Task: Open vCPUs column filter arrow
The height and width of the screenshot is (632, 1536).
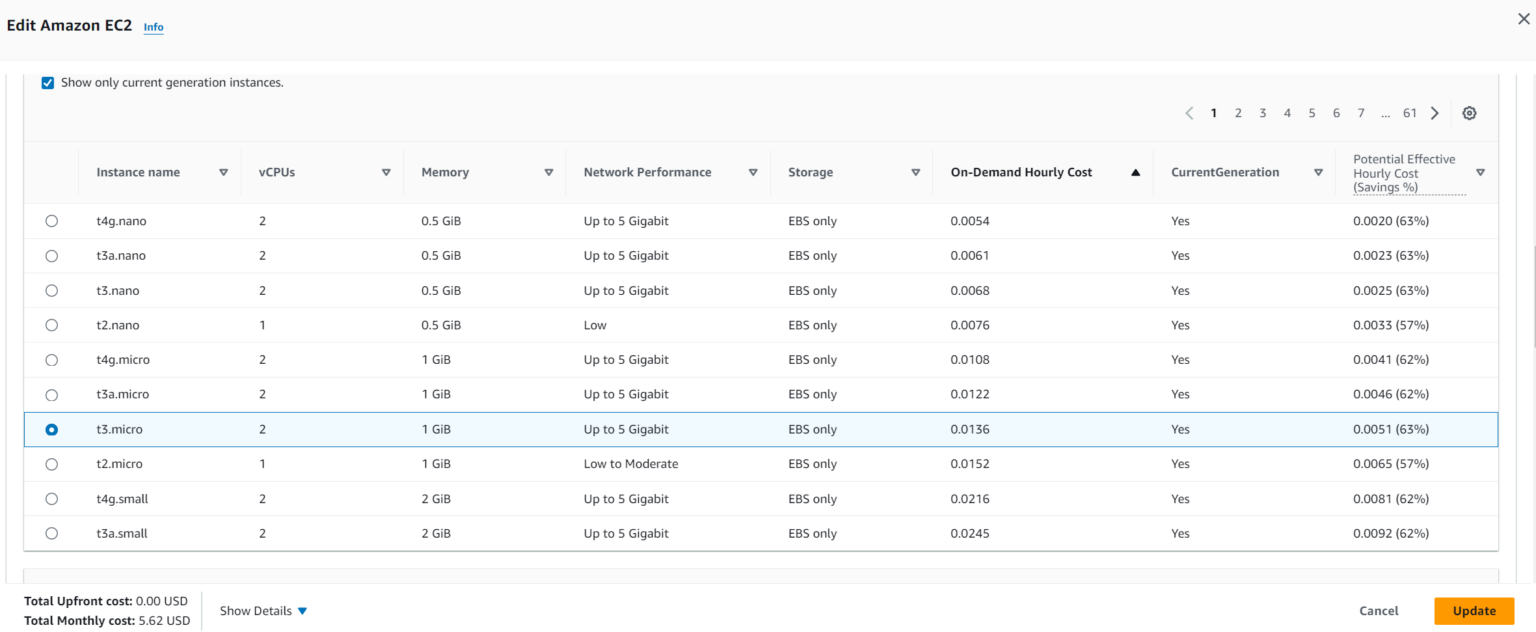Action: pos(386,172)
